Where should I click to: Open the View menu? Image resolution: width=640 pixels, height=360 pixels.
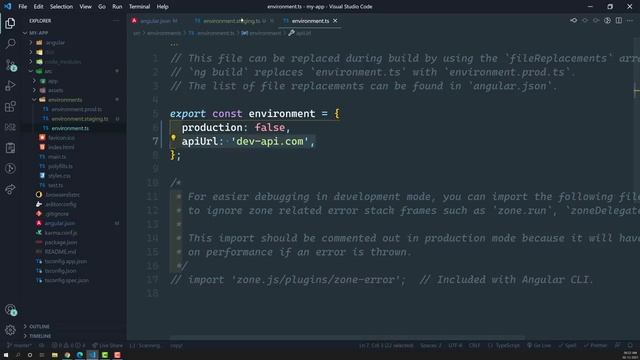85,7
